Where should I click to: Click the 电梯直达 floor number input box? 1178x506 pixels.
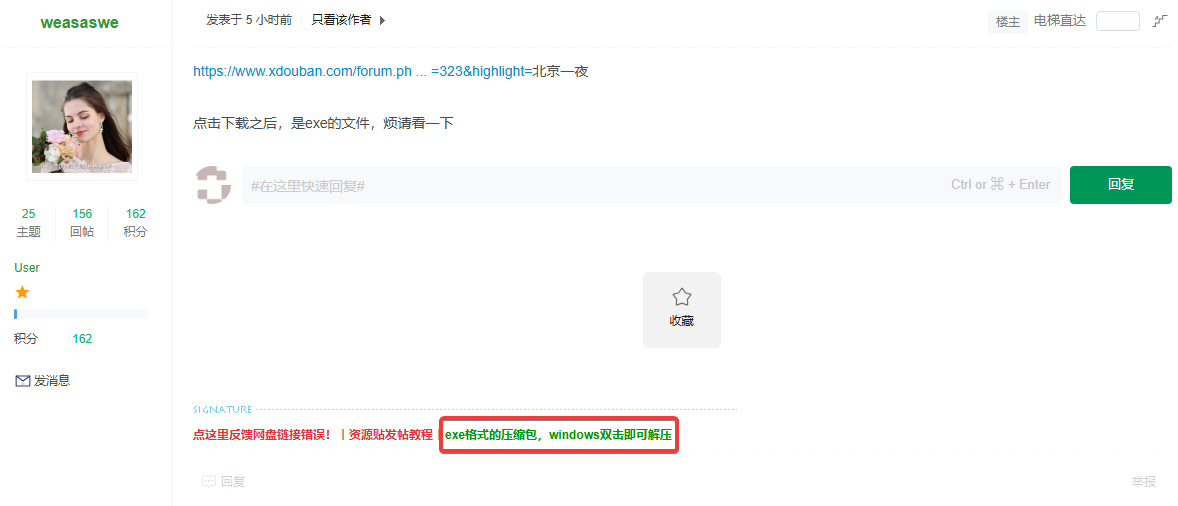[x=1117, y=21]
